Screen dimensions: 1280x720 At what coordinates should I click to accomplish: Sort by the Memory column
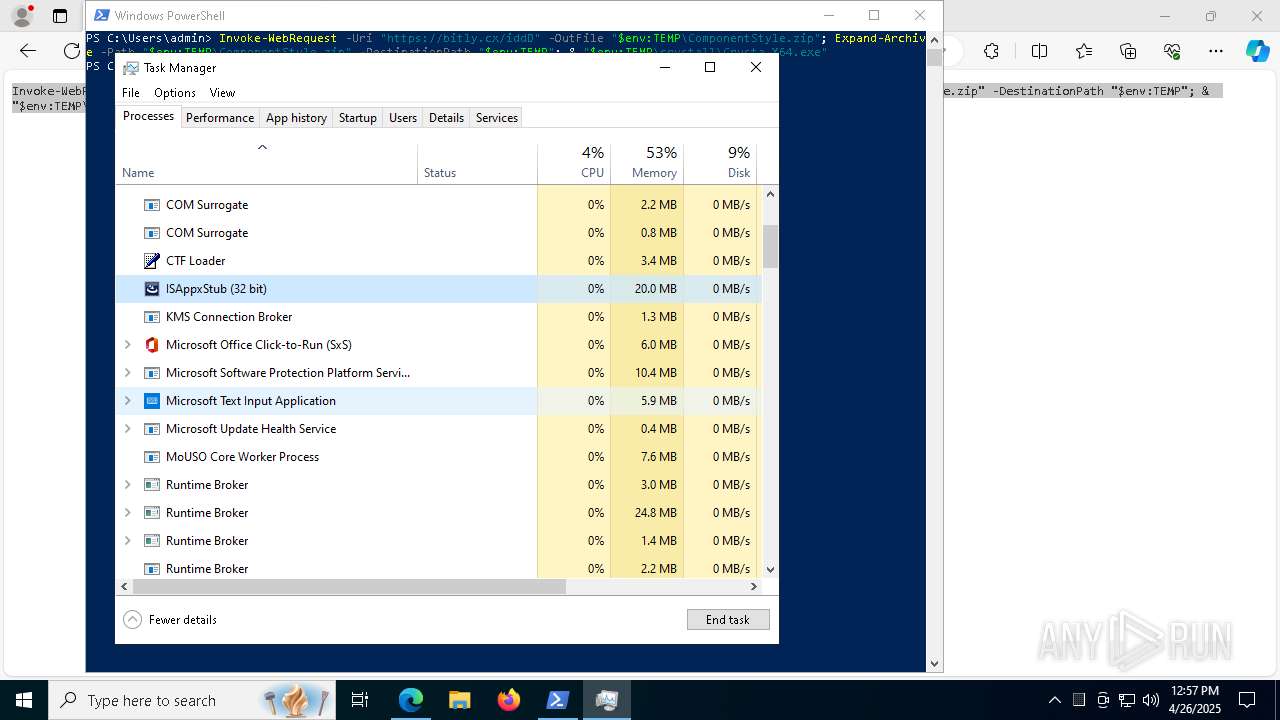tap(647, 164)
